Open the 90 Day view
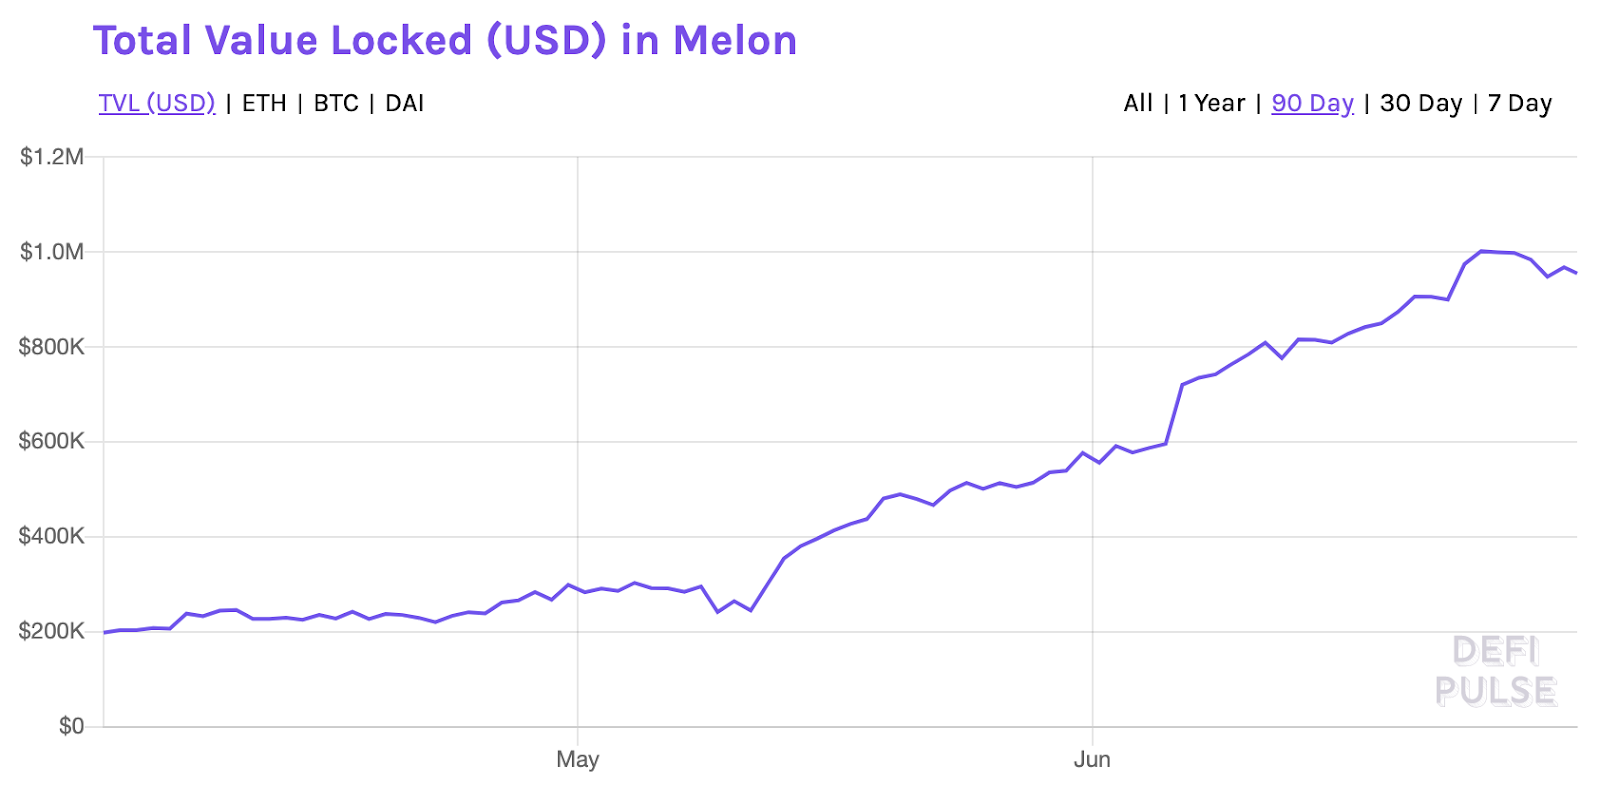The image size is (1600, 785). click(1311, 103)
